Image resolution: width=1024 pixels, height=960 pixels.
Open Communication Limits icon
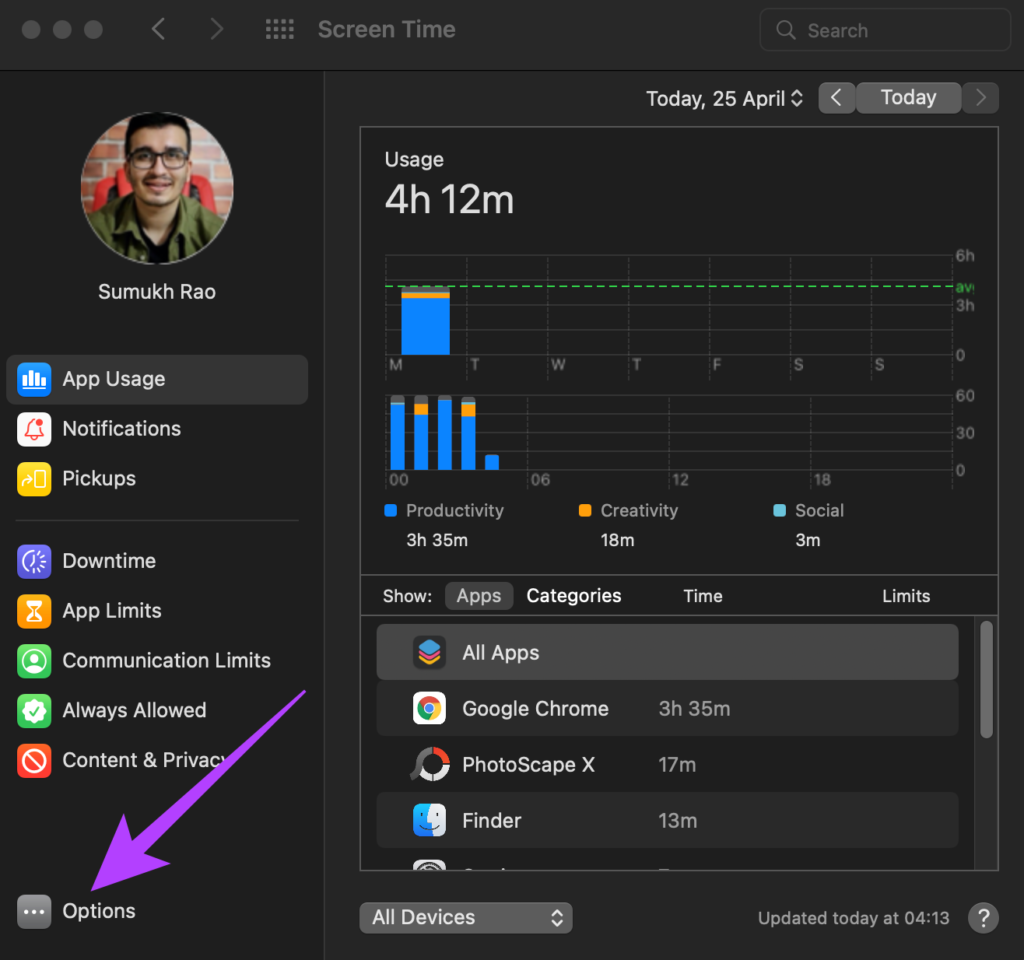(34, 661)
